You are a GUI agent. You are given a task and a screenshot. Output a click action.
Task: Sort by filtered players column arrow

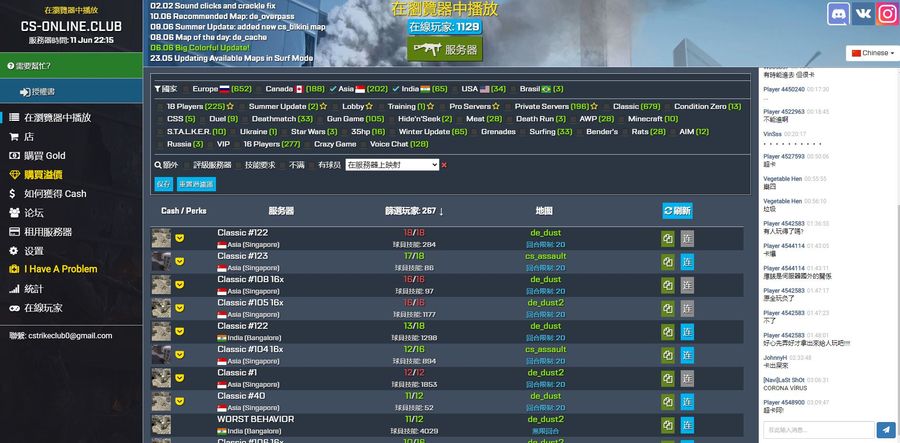point(441,211)
